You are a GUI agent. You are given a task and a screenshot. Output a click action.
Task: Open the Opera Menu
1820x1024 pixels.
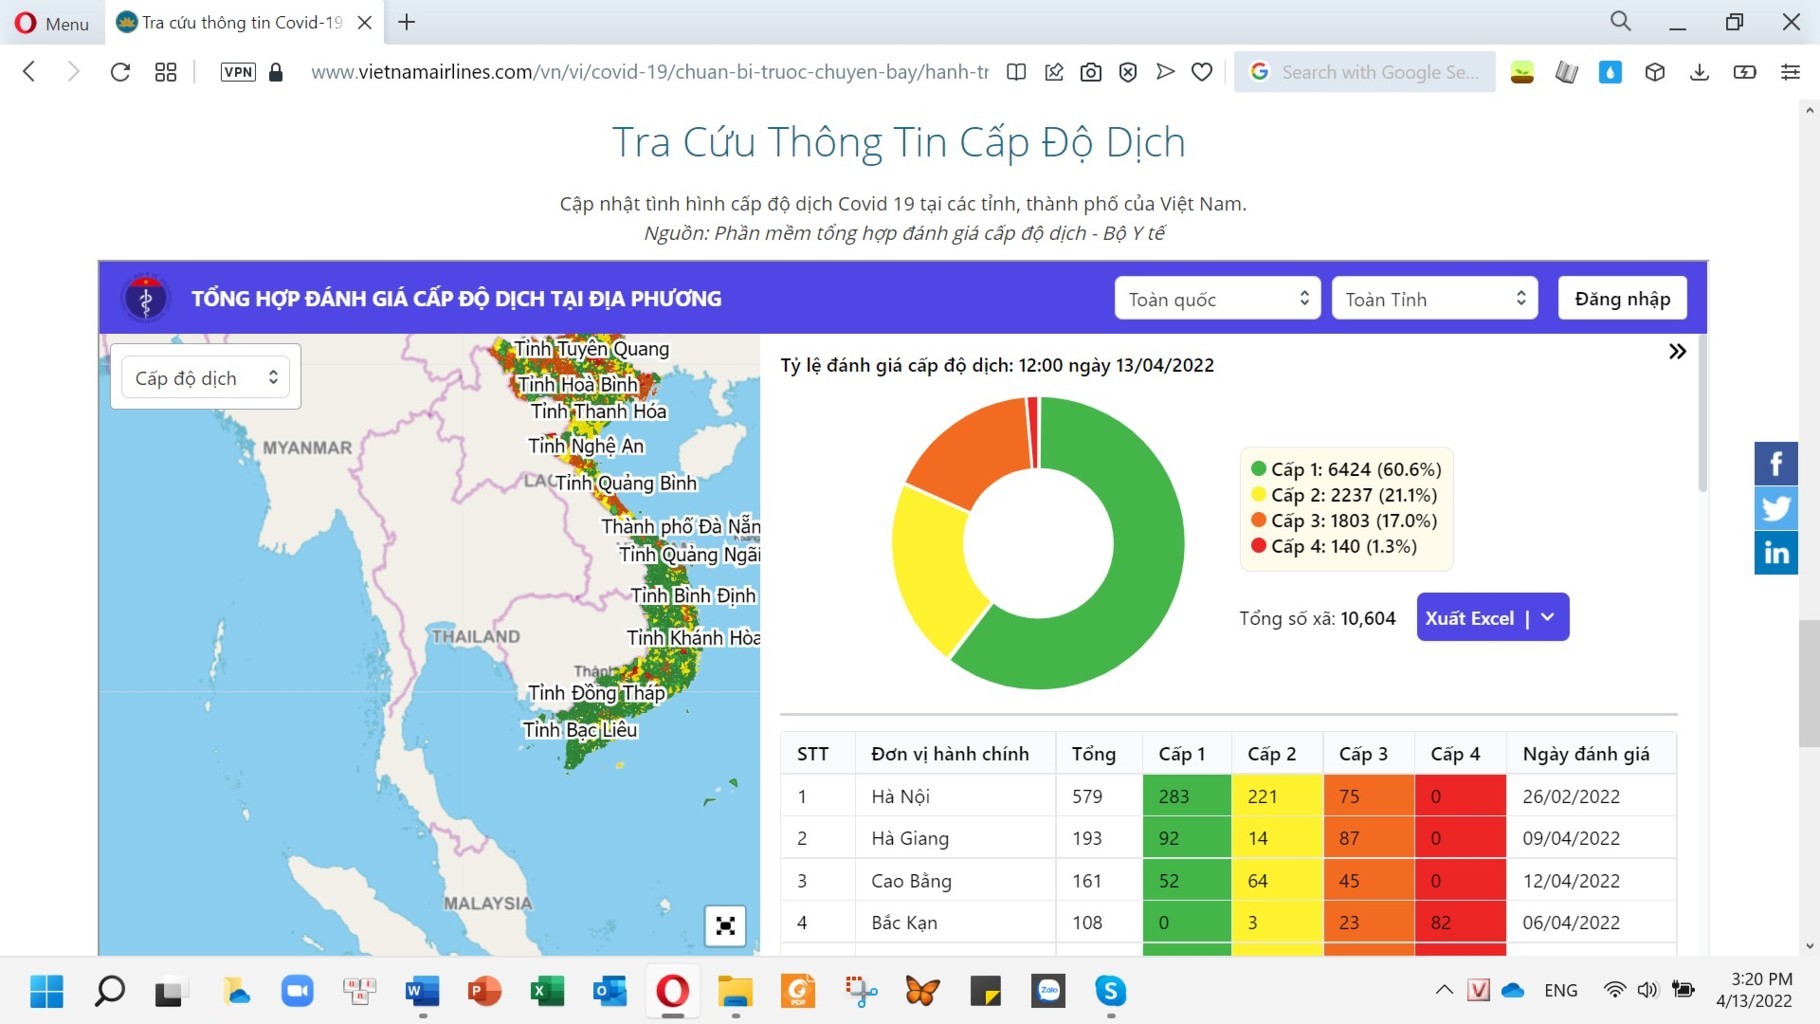pos(52,23)
